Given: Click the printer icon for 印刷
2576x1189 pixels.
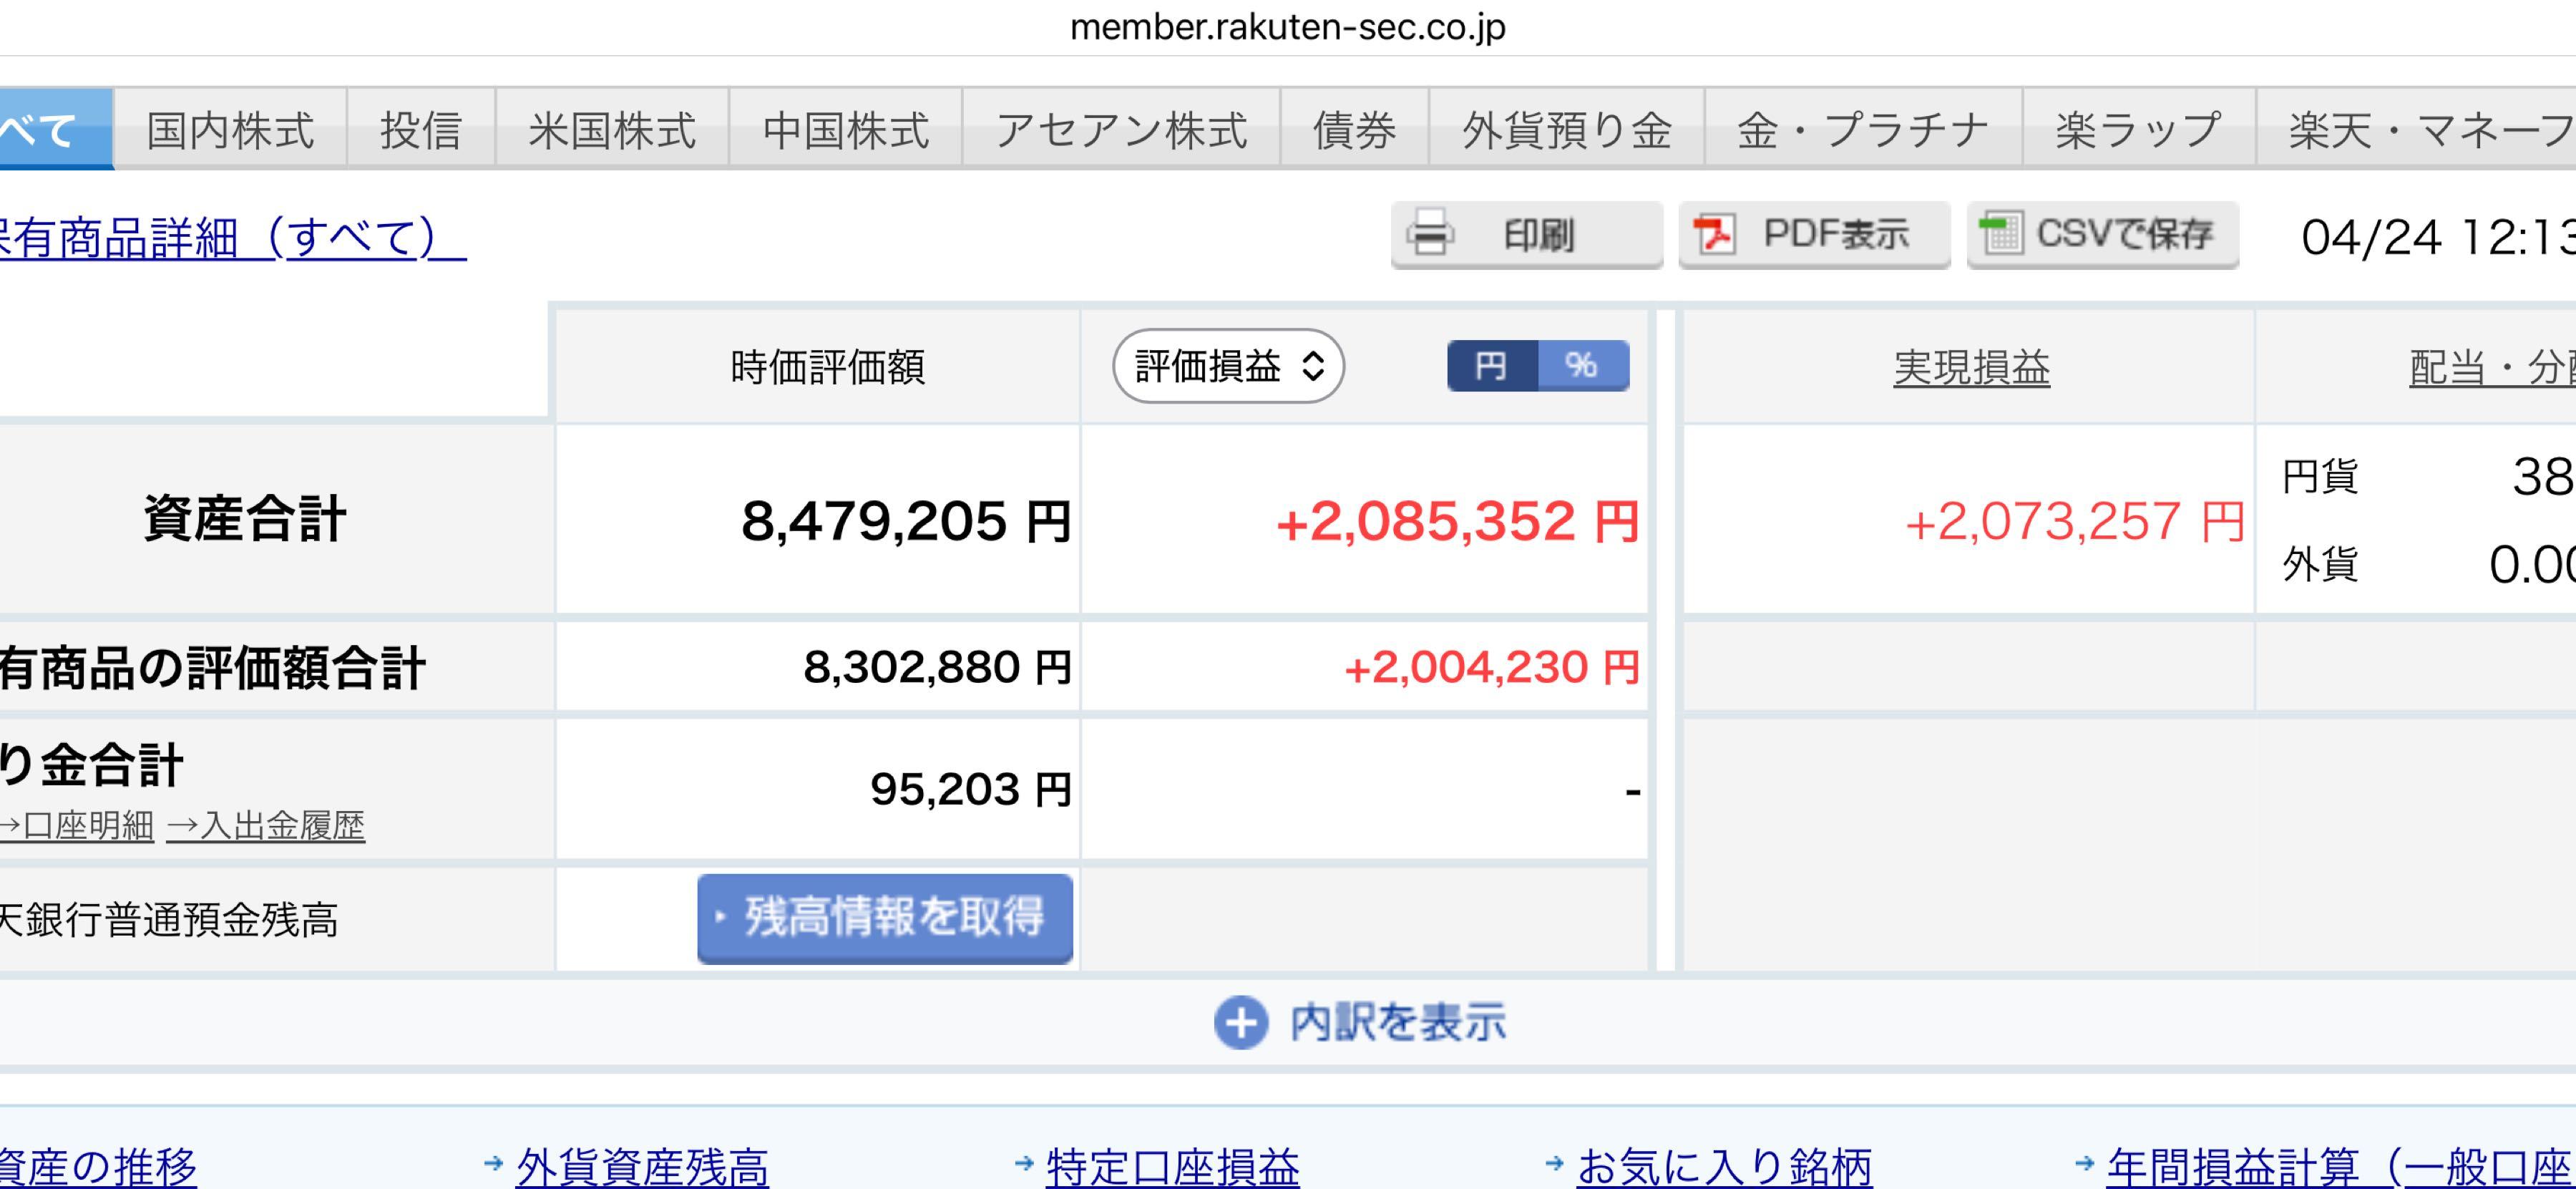Looking at the screenshot, I should (1430, 234).
